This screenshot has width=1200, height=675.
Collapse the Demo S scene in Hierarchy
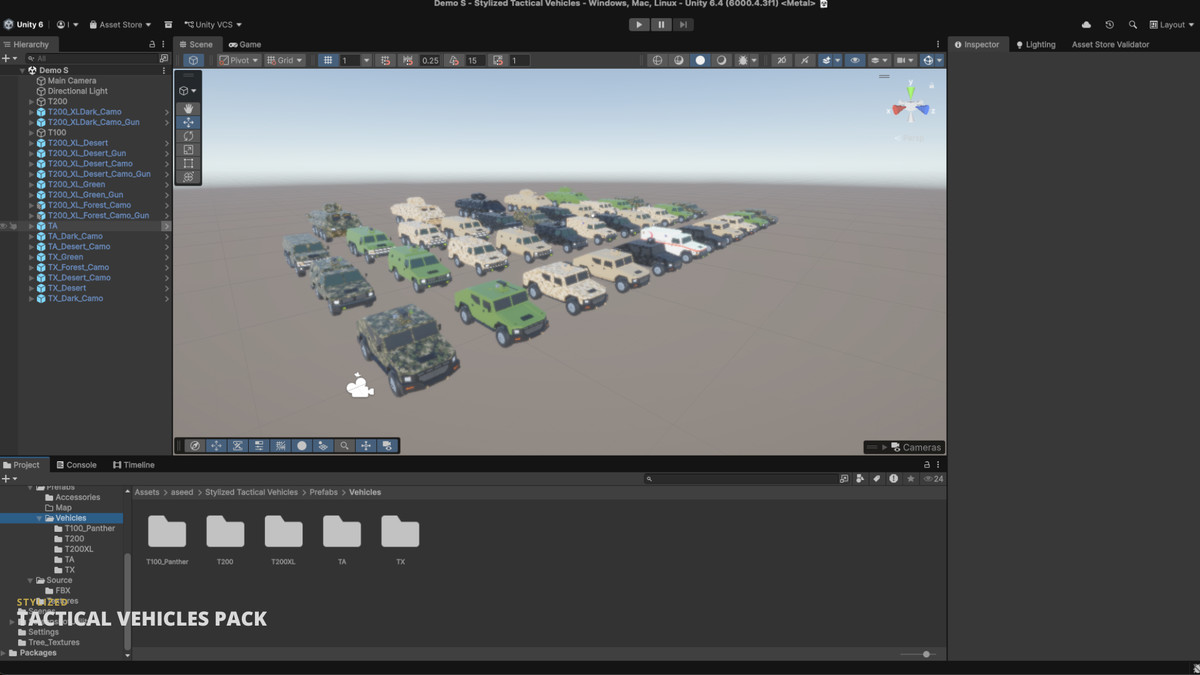[22, 70]
